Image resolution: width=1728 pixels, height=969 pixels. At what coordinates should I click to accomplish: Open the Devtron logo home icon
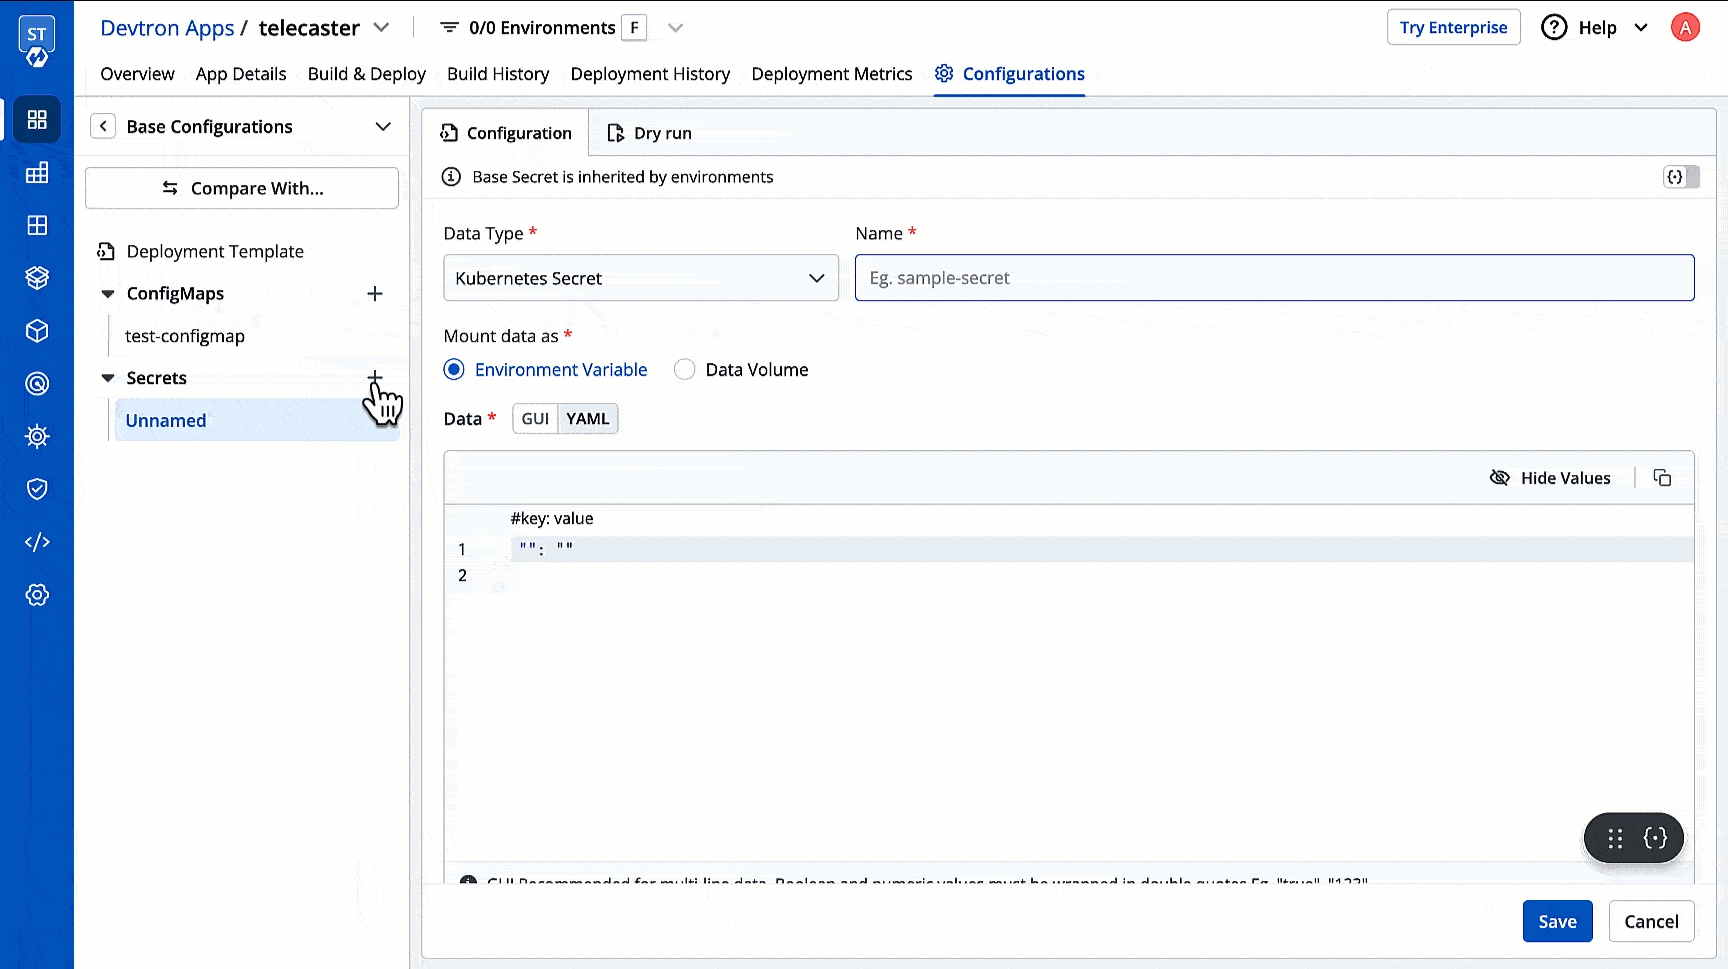pyautogui.click(x=37, y=42)
